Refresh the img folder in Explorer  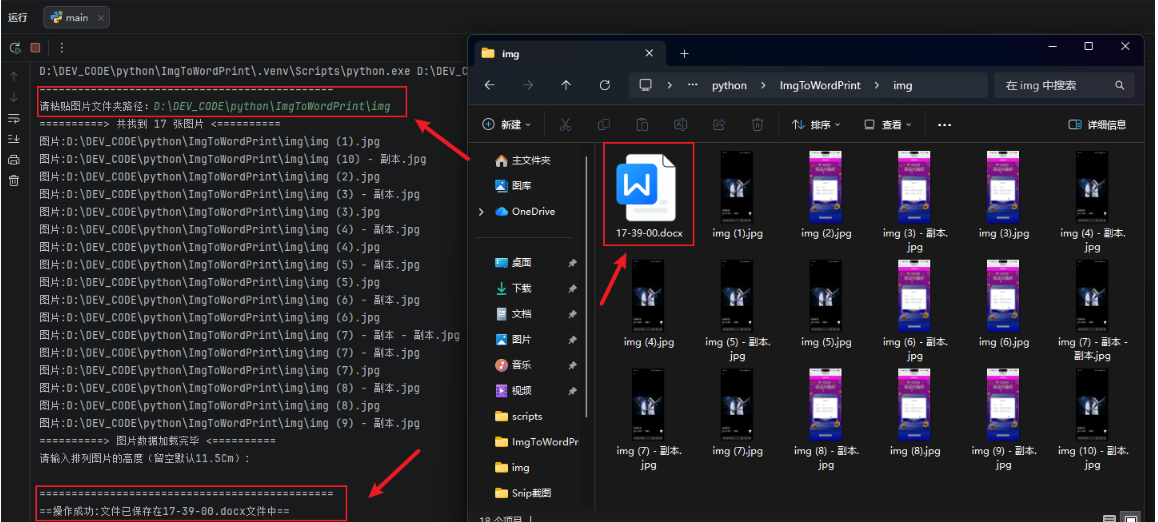coord(605,85)
